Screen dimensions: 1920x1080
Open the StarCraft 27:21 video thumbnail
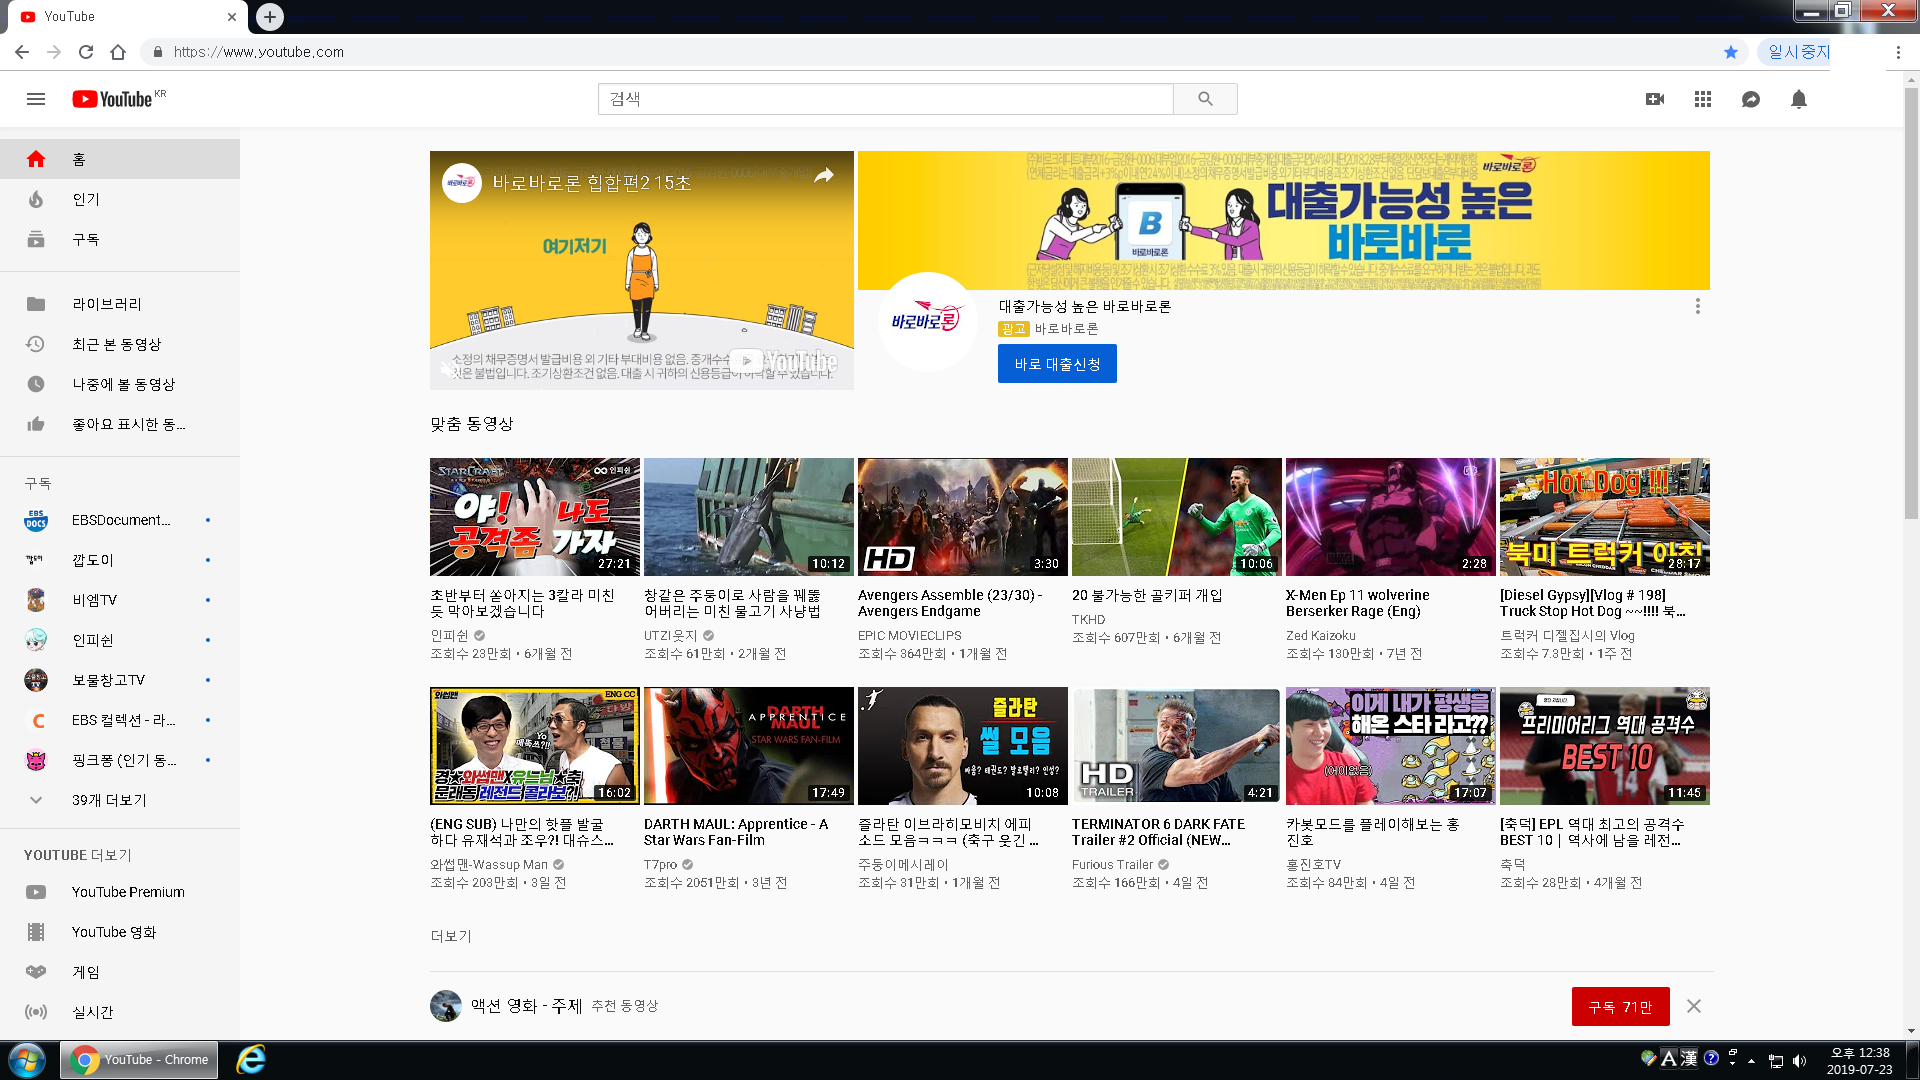click(x=535, y=517)
